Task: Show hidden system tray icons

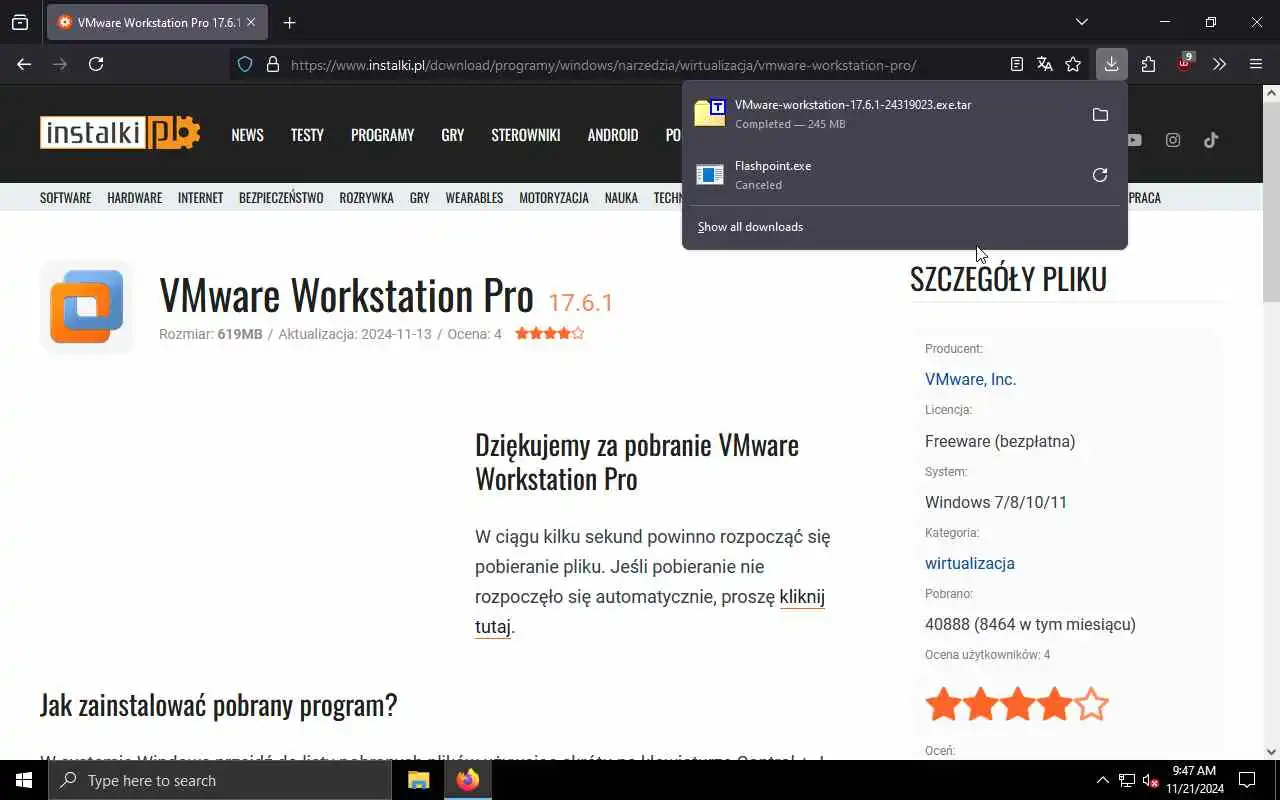Action: (x=1102, y=780)
